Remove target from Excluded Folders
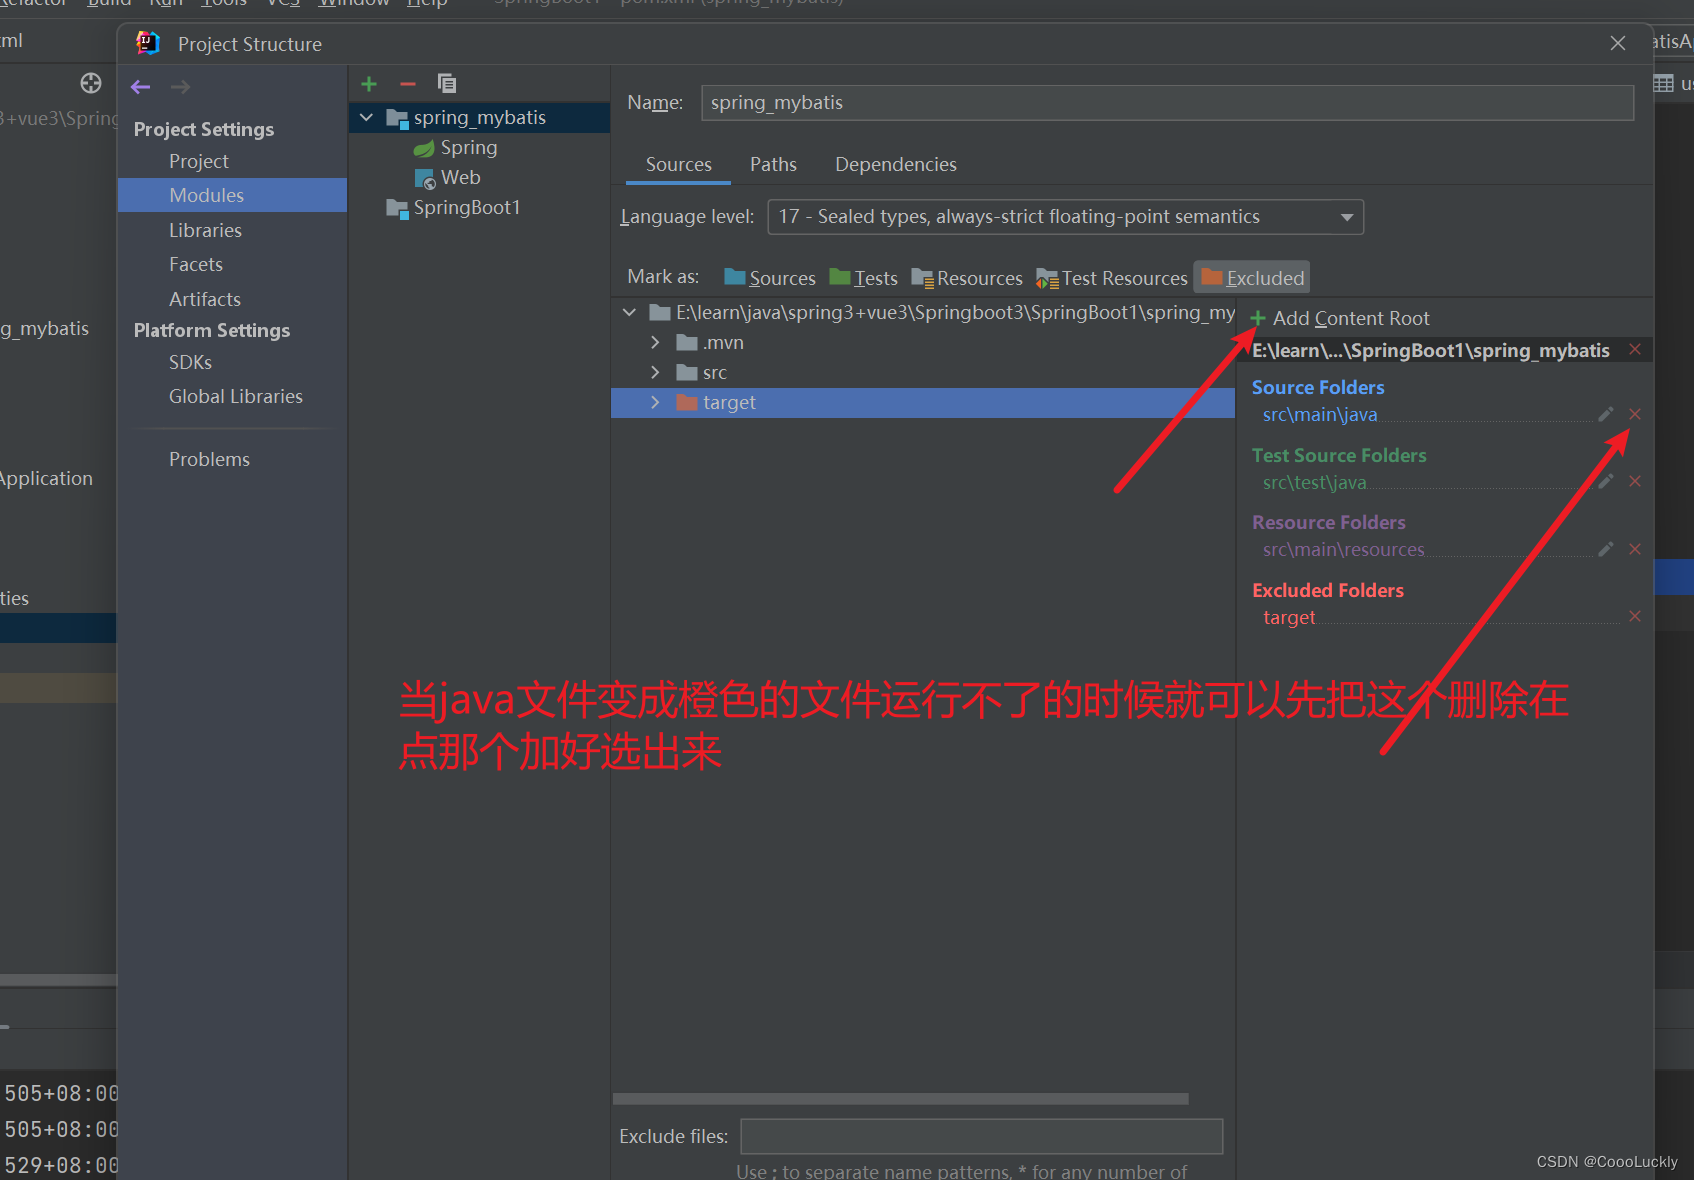Image resolution: width=1694 pixels, height=1180 pixels. coord(1635,616)
